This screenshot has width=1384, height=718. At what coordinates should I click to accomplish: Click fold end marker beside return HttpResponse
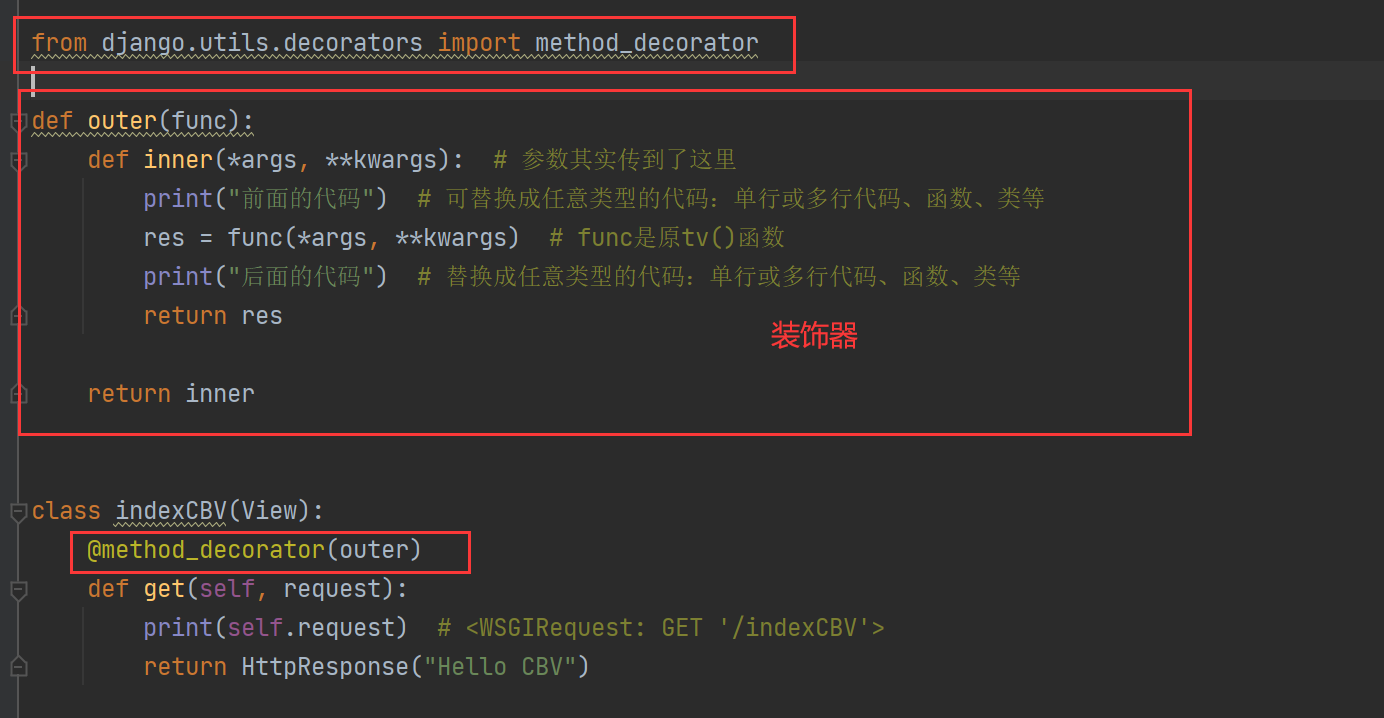coord(18,667)
